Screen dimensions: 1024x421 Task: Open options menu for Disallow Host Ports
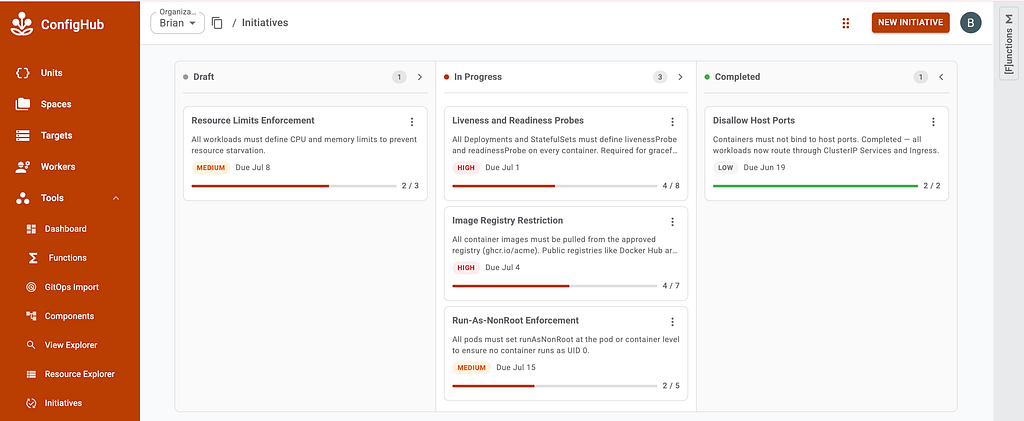[933, 122]
